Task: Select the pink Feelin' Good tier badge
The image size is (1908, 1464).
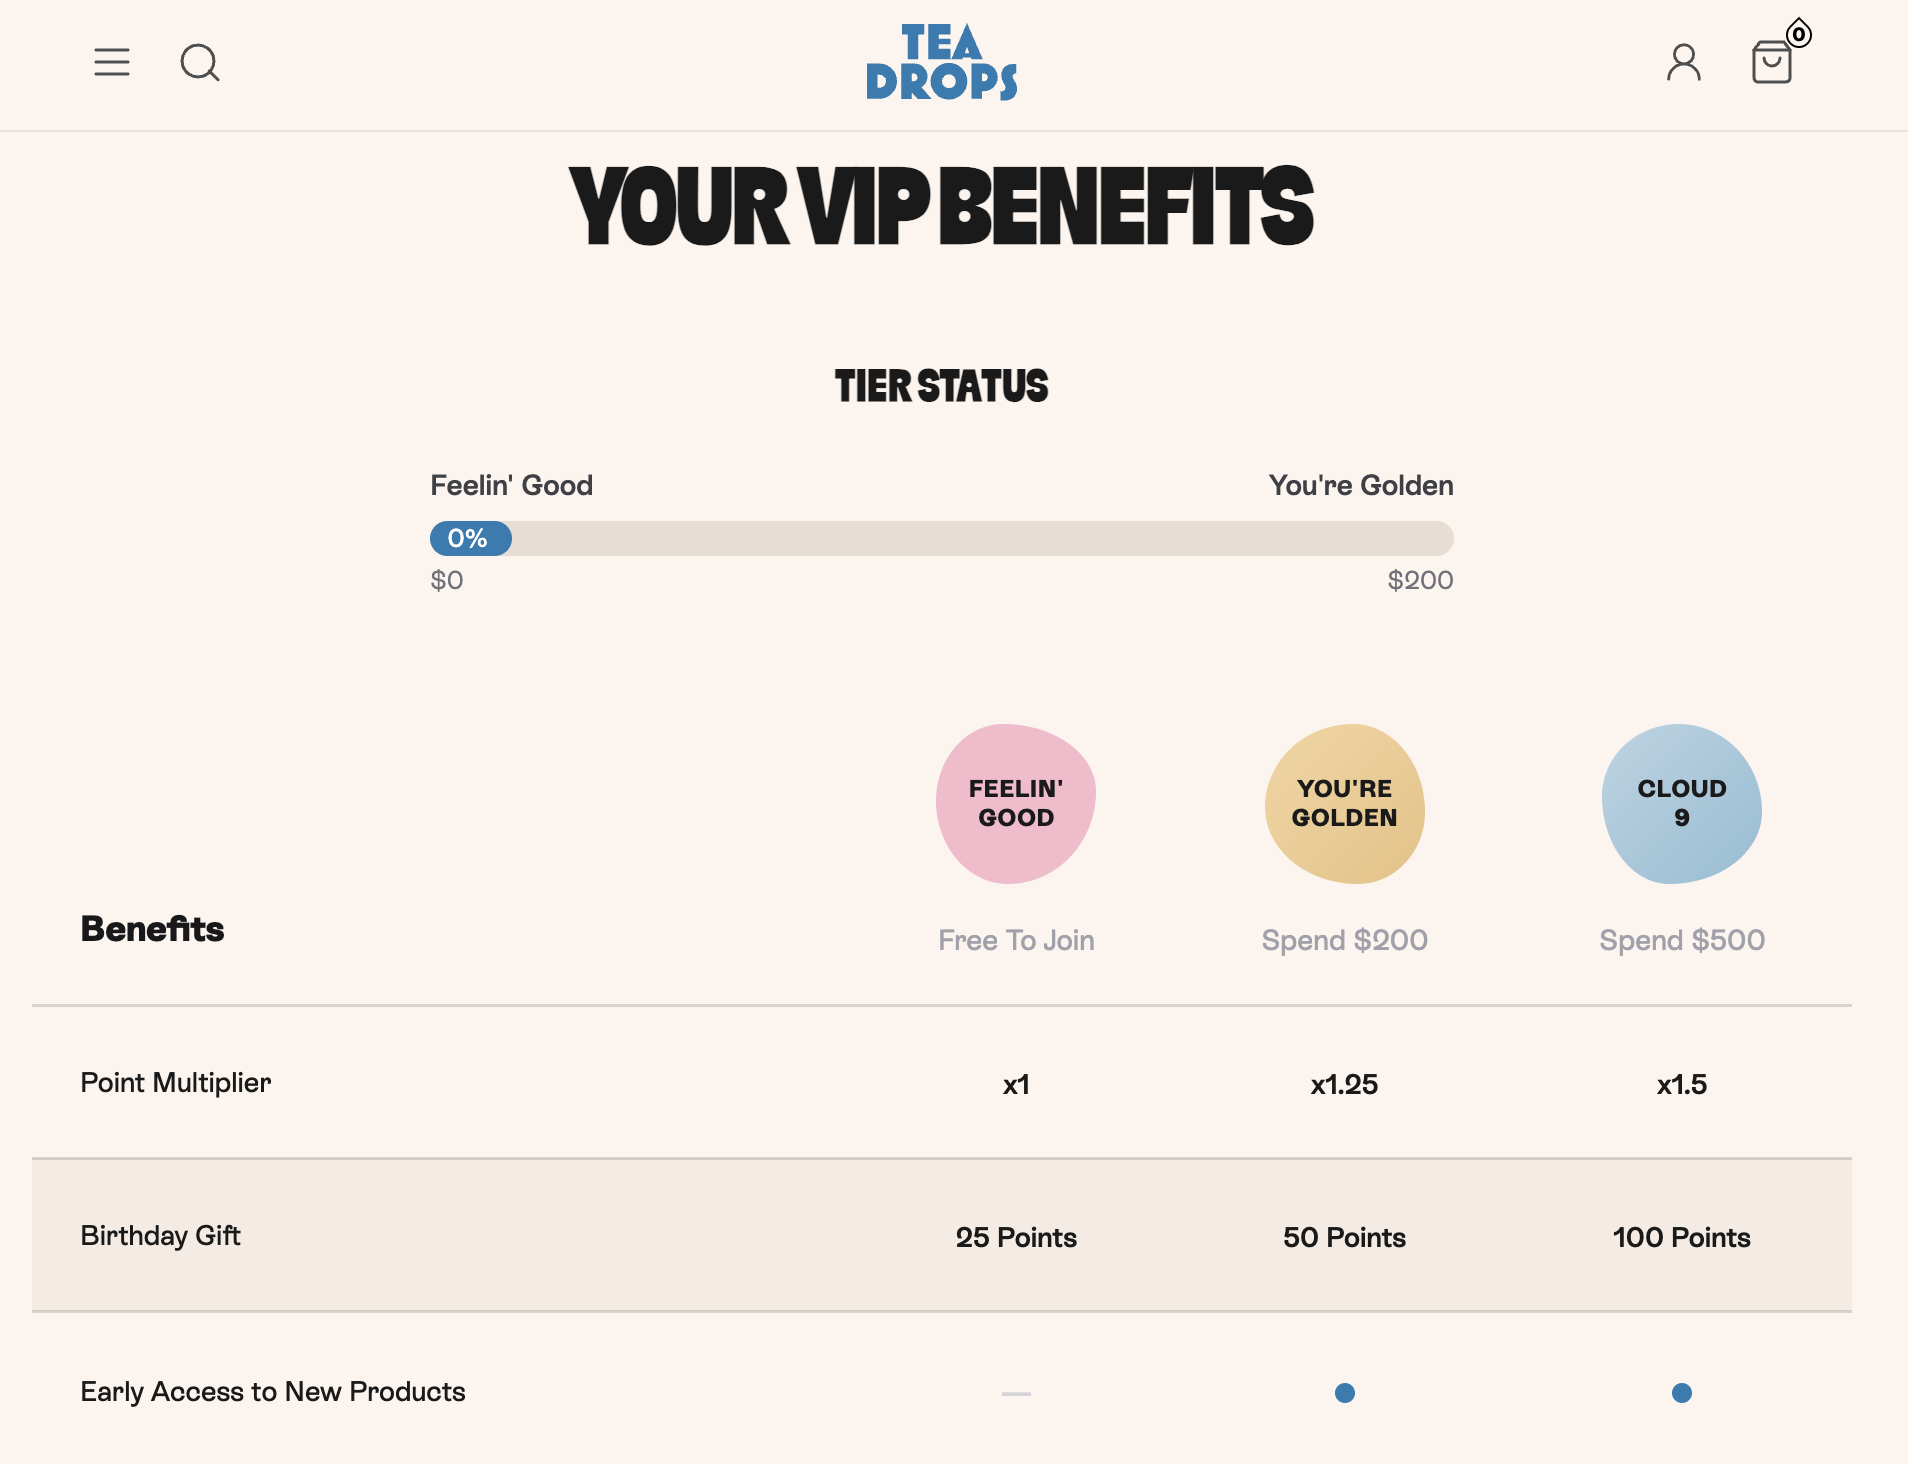Action: [x=1016, y=804]
